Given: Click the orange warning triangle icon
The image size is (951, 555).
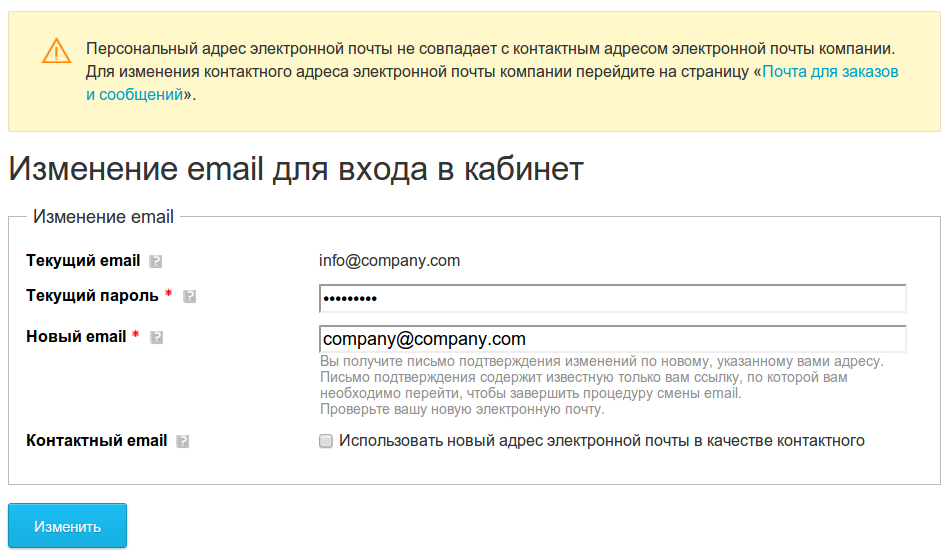Looking at the screenshot, I should (x=56, y=51).
